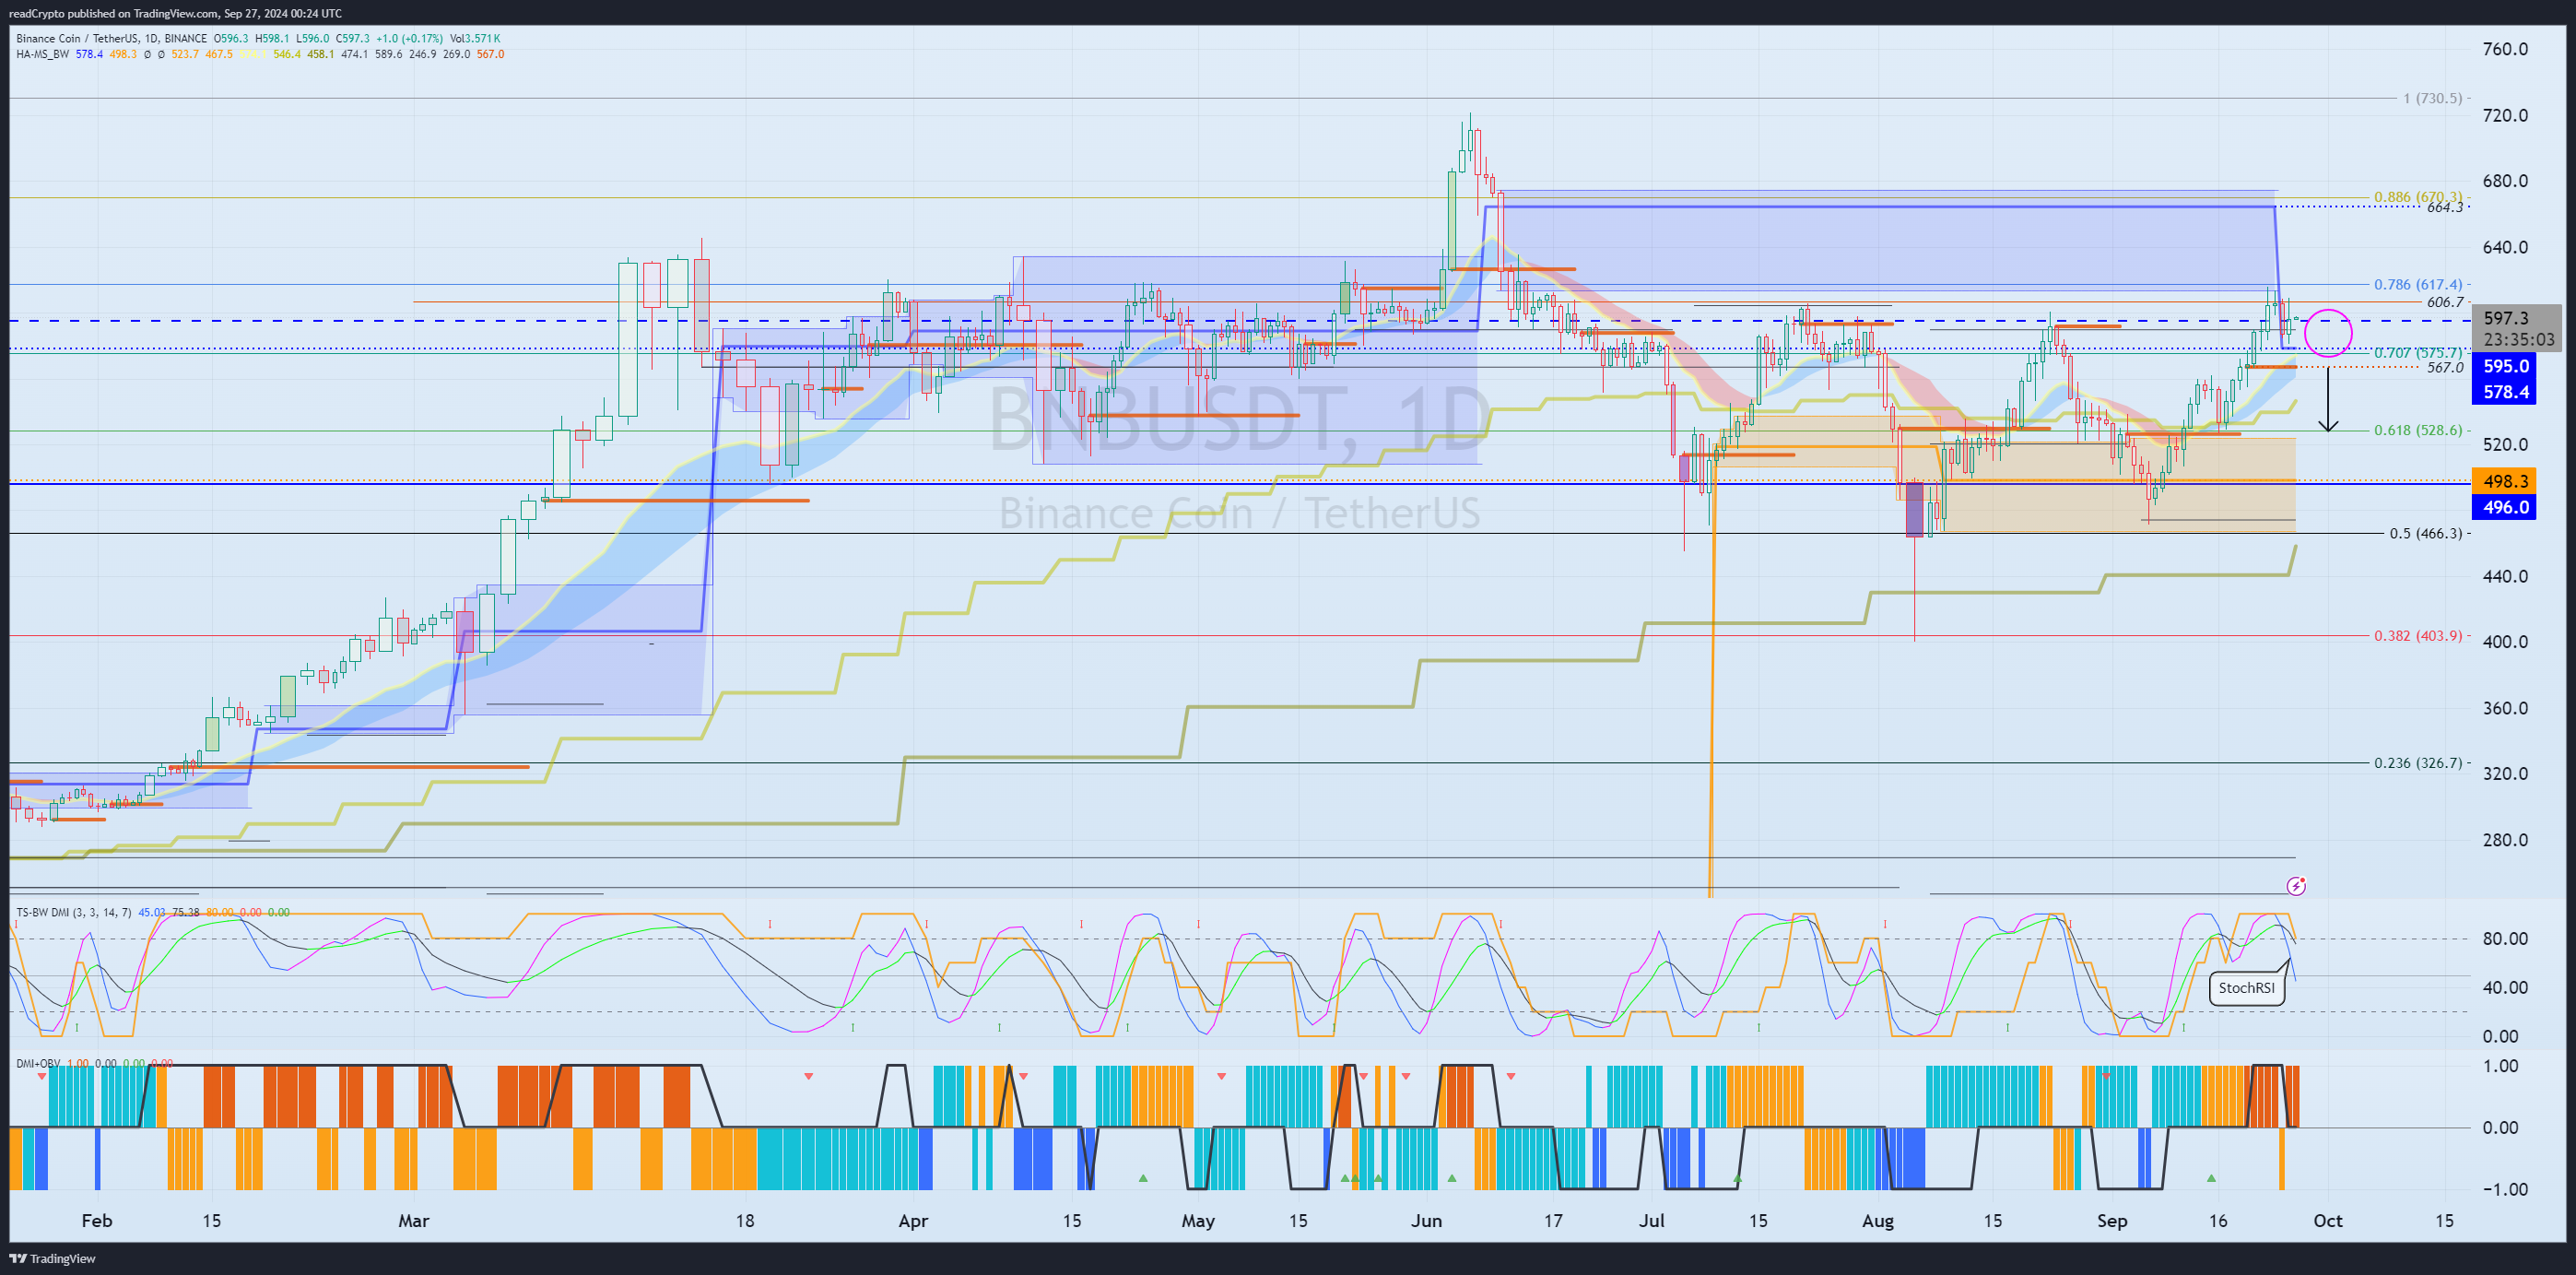The height and width of the screenshot is (1275, 2576).
Task: Click the '+1.0 (+0.17%)' change value in legend
Action: pyautogui.click(x=408, y=38)
